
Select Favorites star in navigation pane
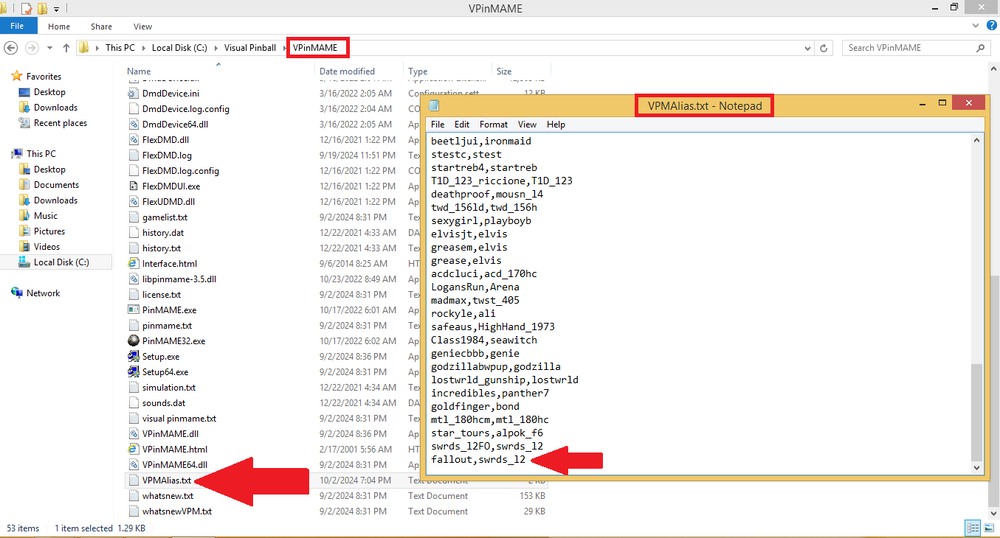pyautogui.click(x=17, y=76)
